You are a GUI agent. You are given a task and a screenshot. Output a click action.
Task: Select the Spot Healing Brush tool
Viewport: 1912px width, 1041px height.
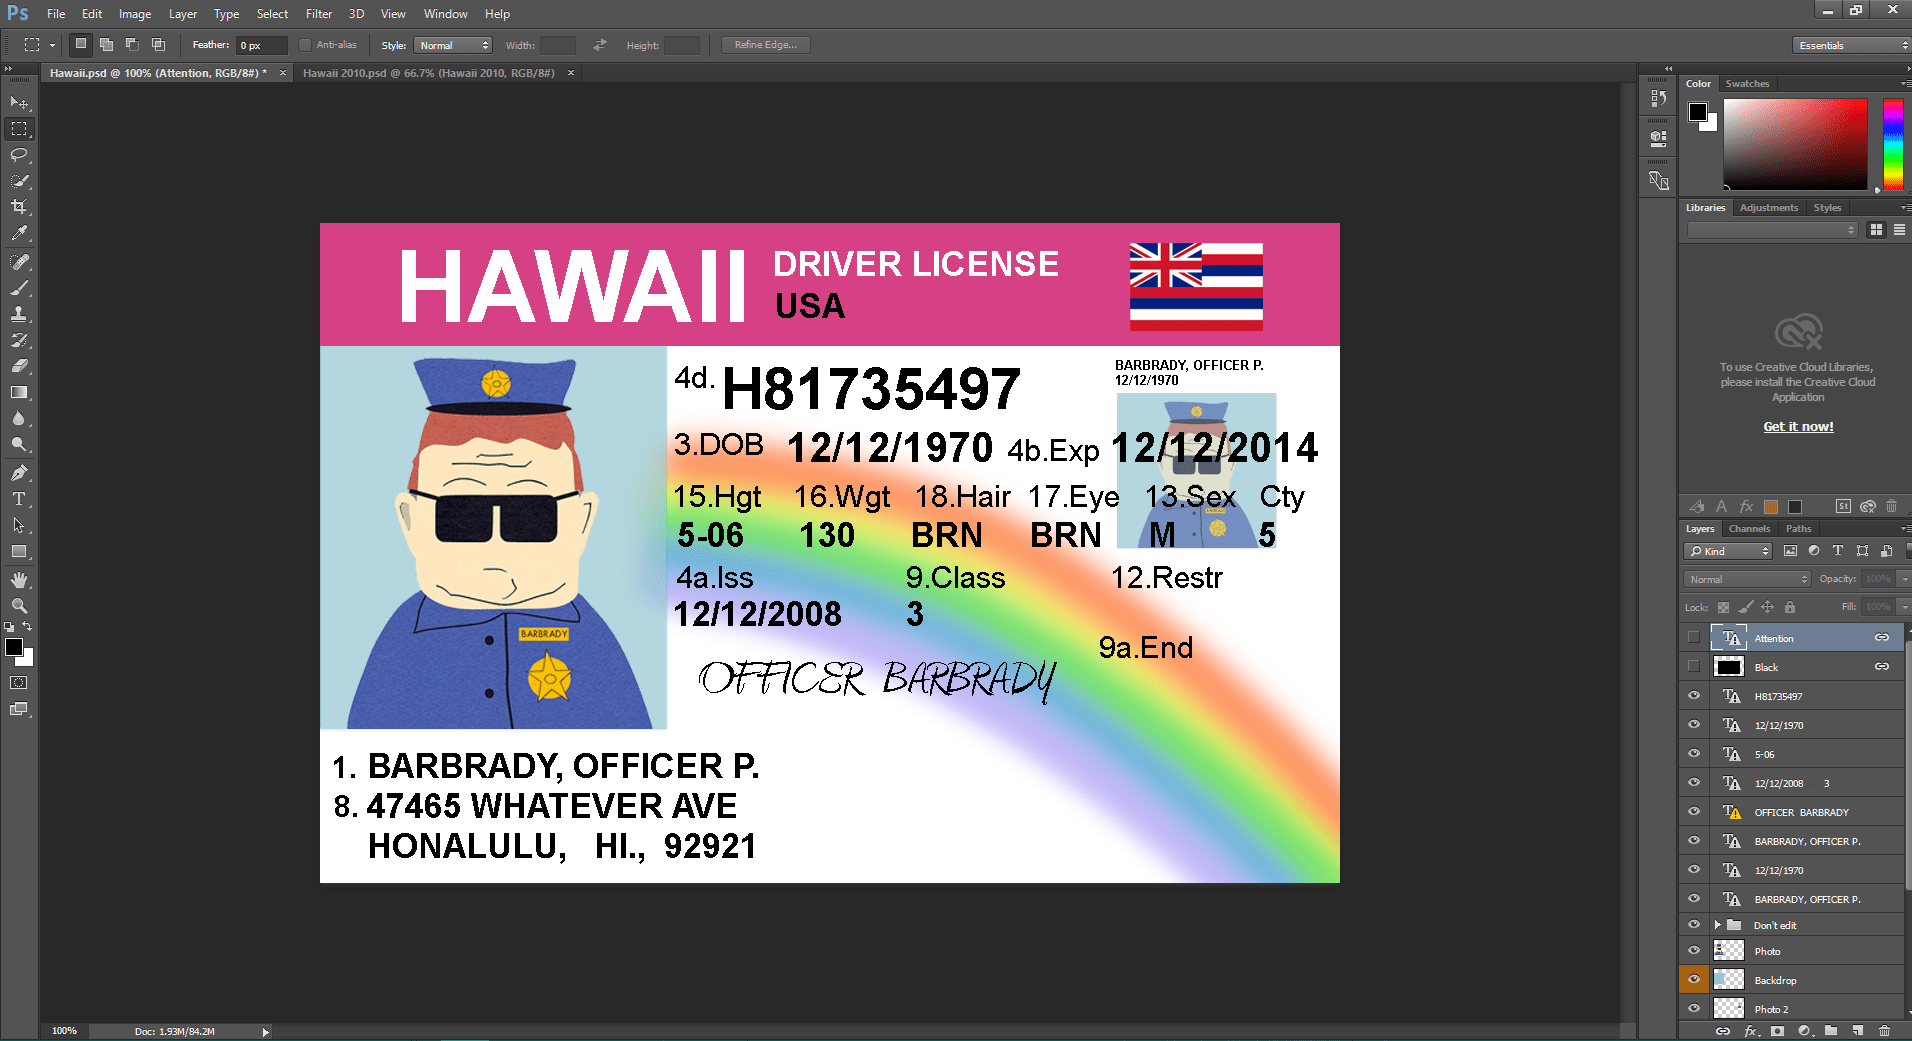click(18, 262)
